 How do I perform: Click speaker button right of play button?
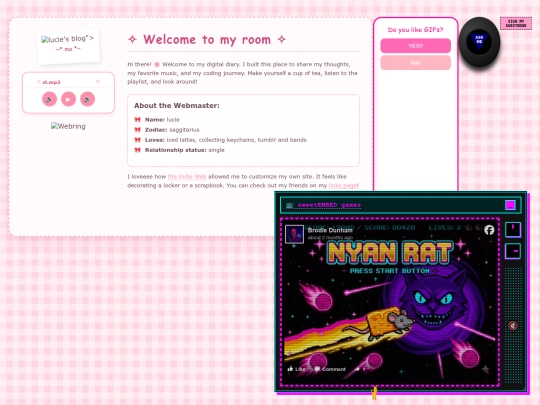[87, 99]
